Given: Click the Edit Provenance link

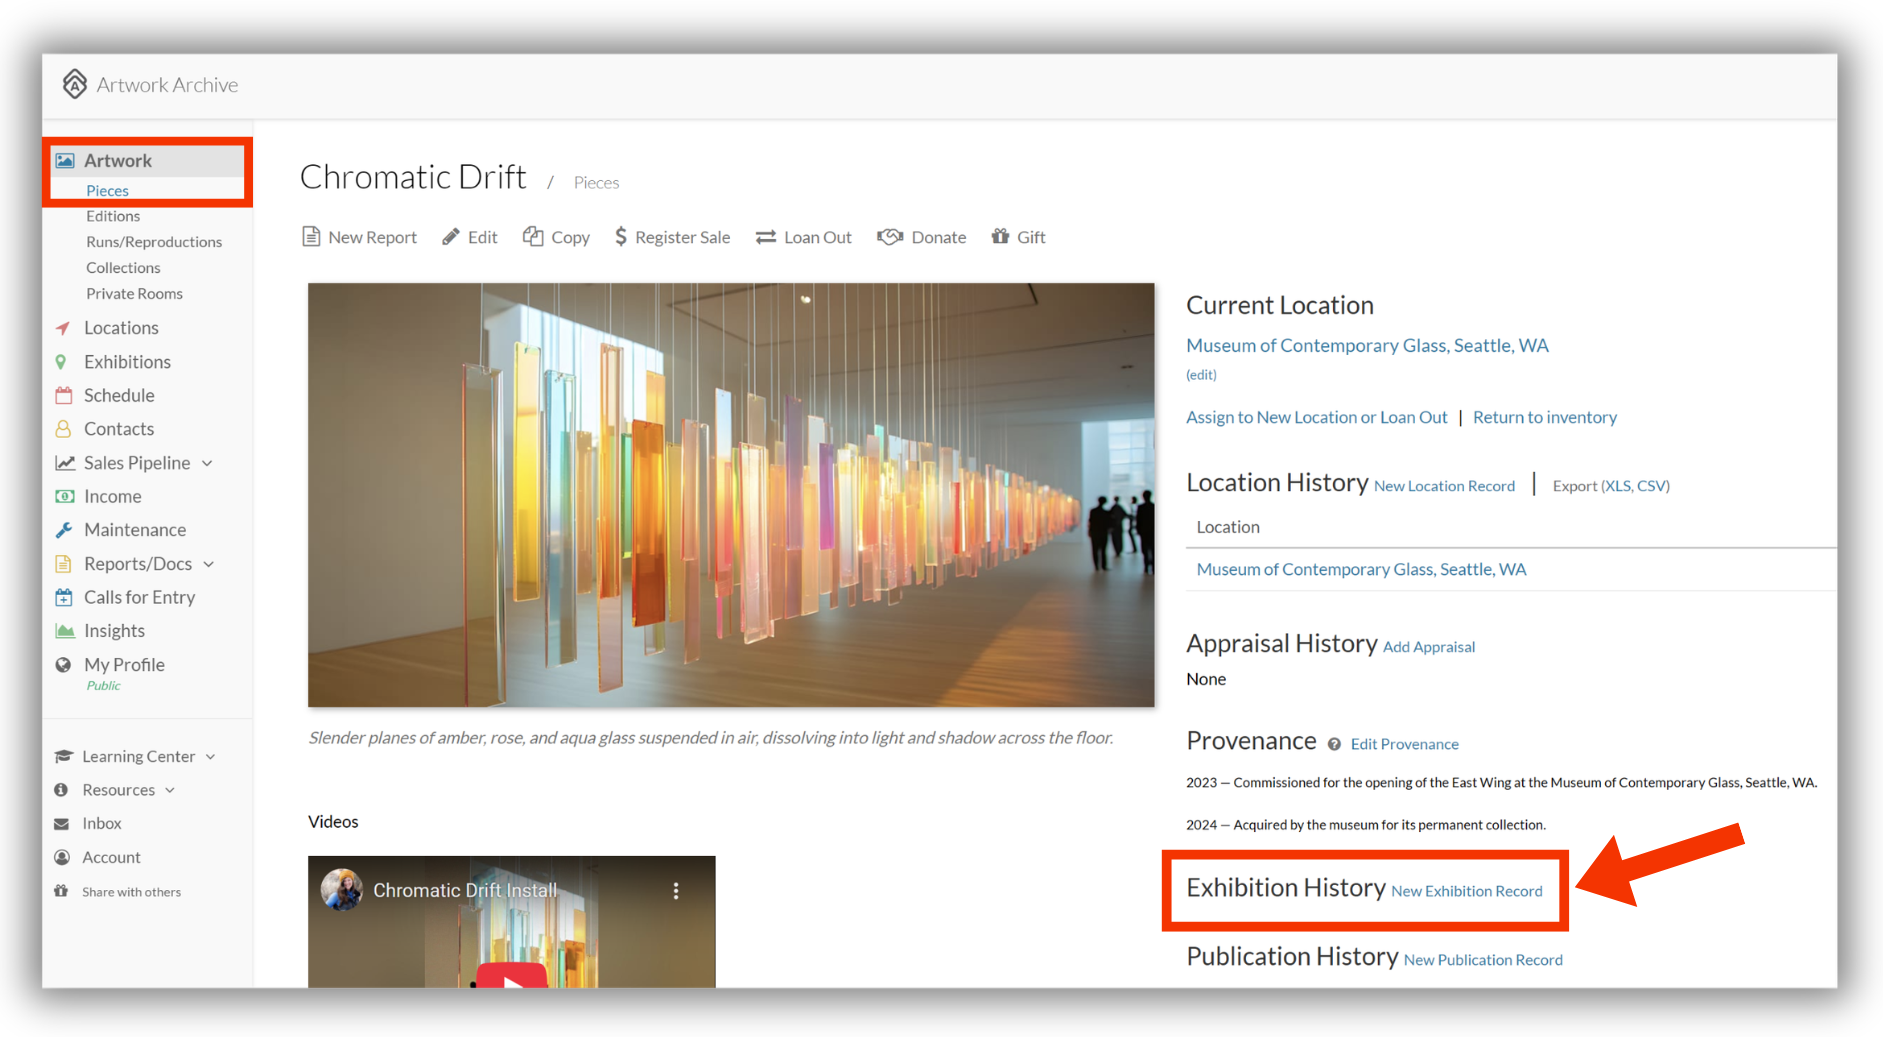Looking at the screenshot, I should pos(1404,744).
